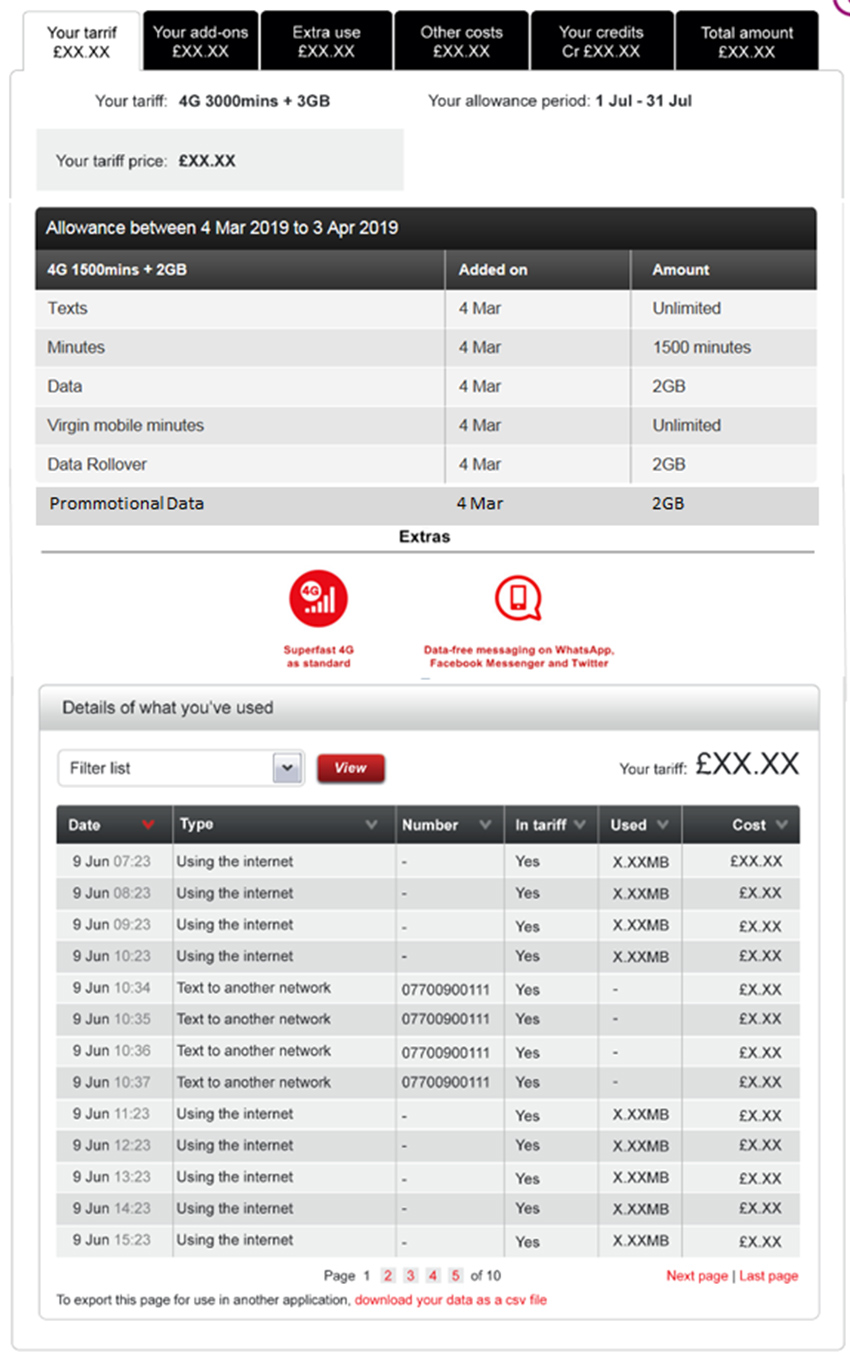Sort the Cost column with its arrow

(781, 825)
